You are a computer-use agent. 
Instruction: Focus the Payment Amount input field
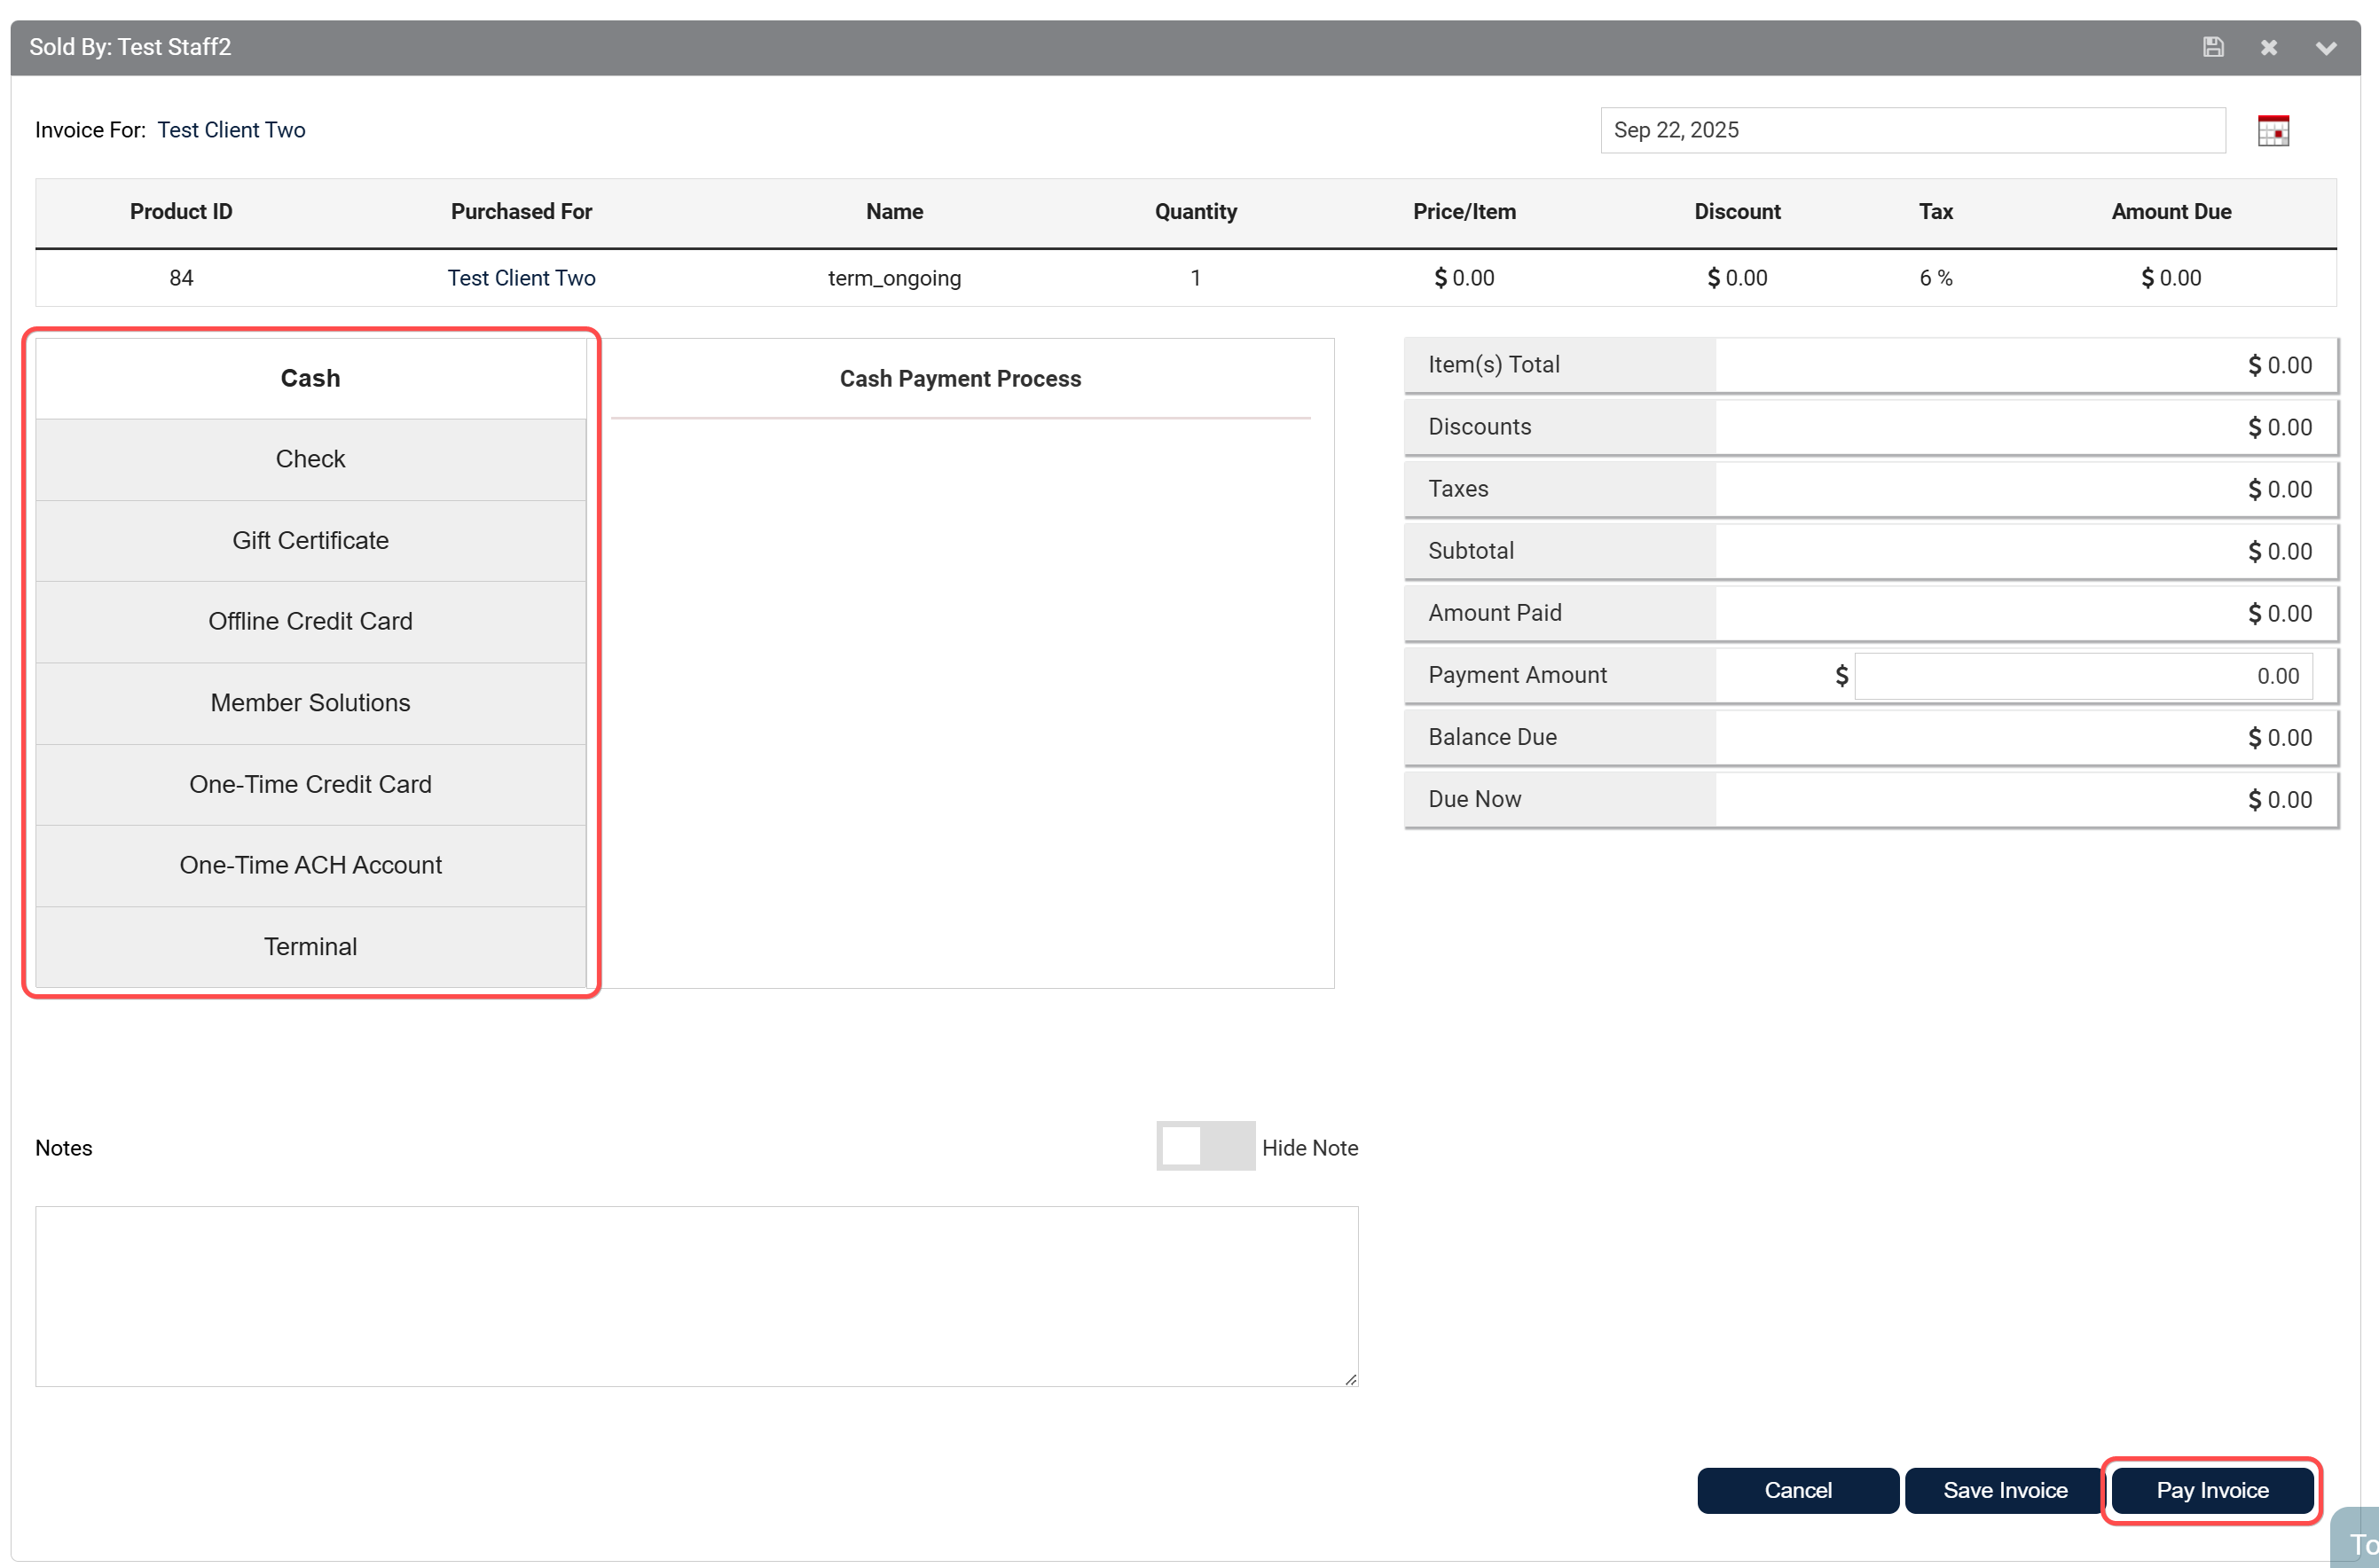point(2082,676)
